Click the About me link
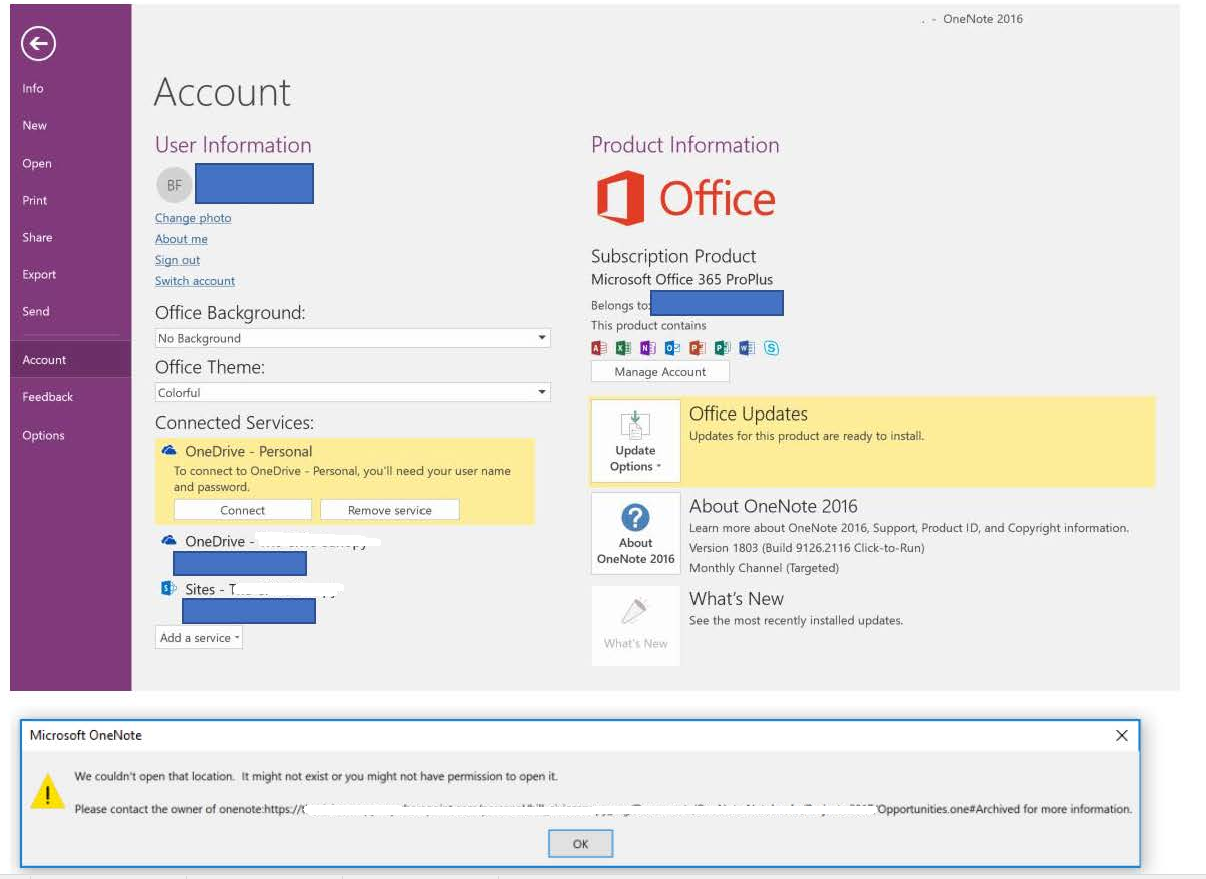 coord(181,239)
